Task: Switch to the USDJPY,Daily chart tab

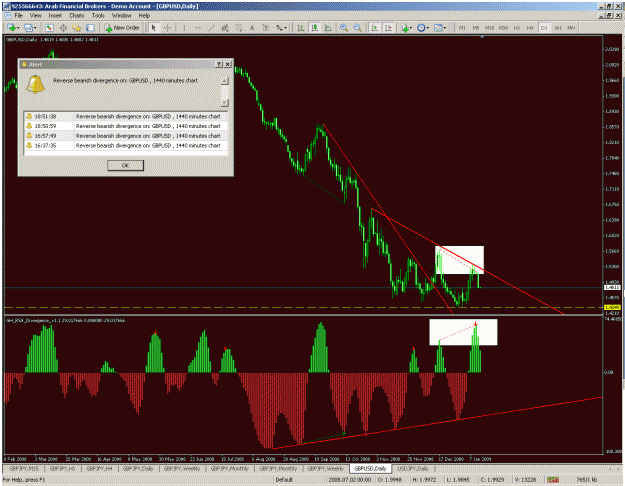Action: [413, 469]
